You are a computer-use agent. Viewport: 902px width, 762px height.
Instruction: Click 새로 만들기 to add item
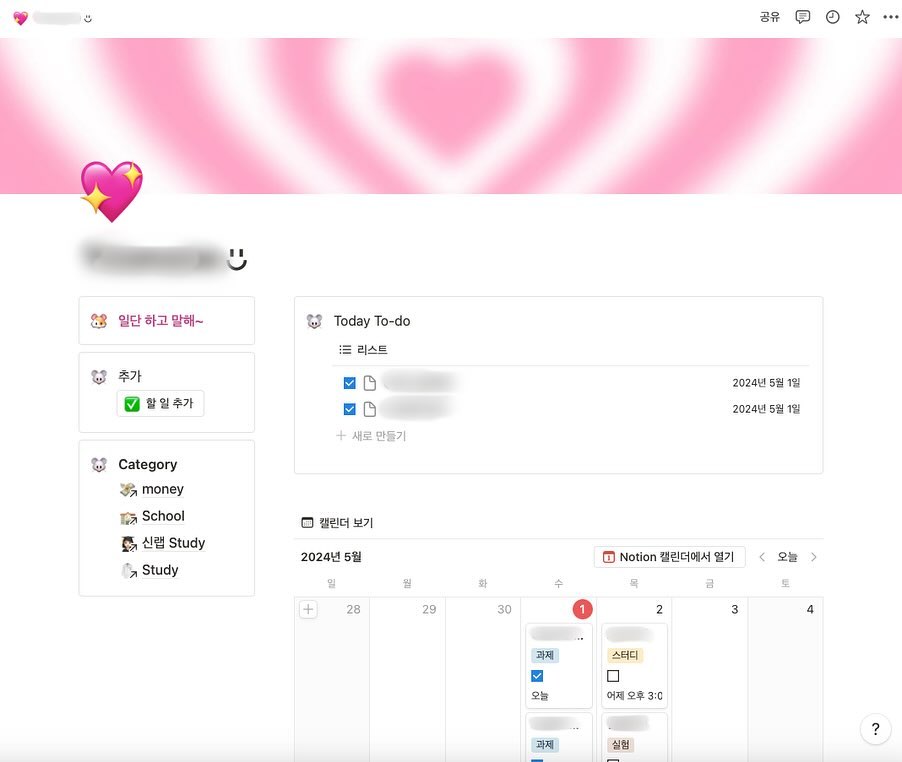(x=371, y=436)
